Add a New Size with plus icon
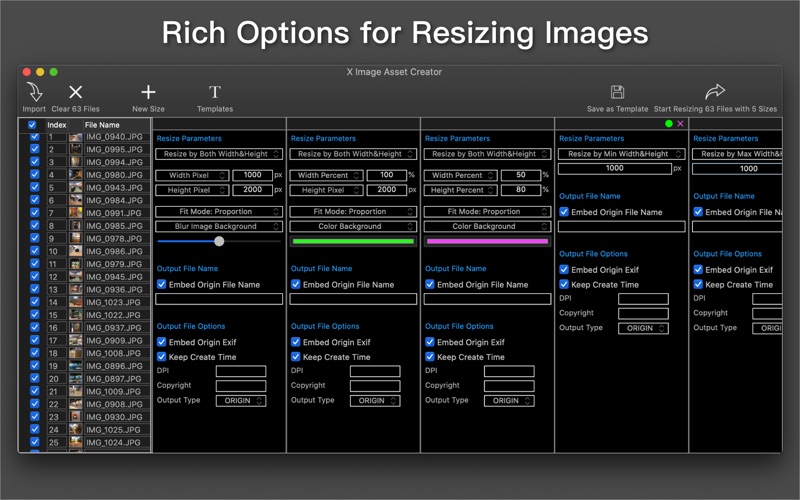Viewport: 800px width, 500px height. pos(148,92)
